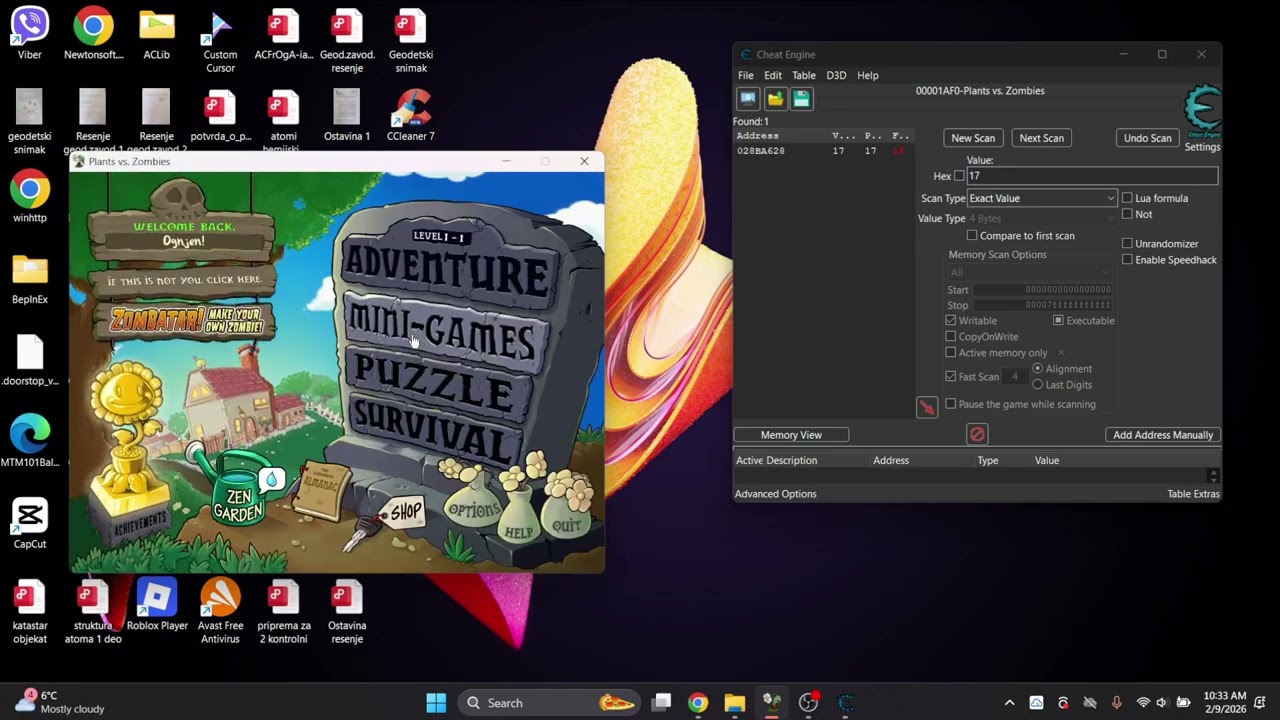Click the red clear-list circle icon
This screenshot has width=1280, height=720.
tap(977, 434)
